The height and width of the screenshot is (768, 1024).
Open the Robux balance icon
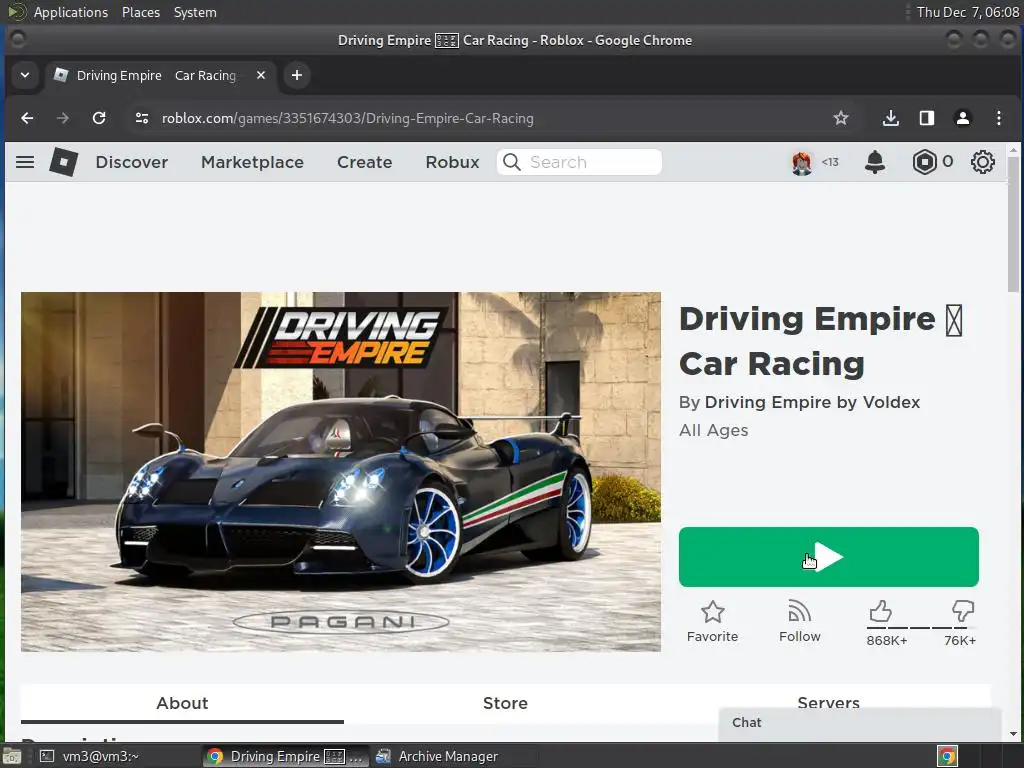coord(925,162)
